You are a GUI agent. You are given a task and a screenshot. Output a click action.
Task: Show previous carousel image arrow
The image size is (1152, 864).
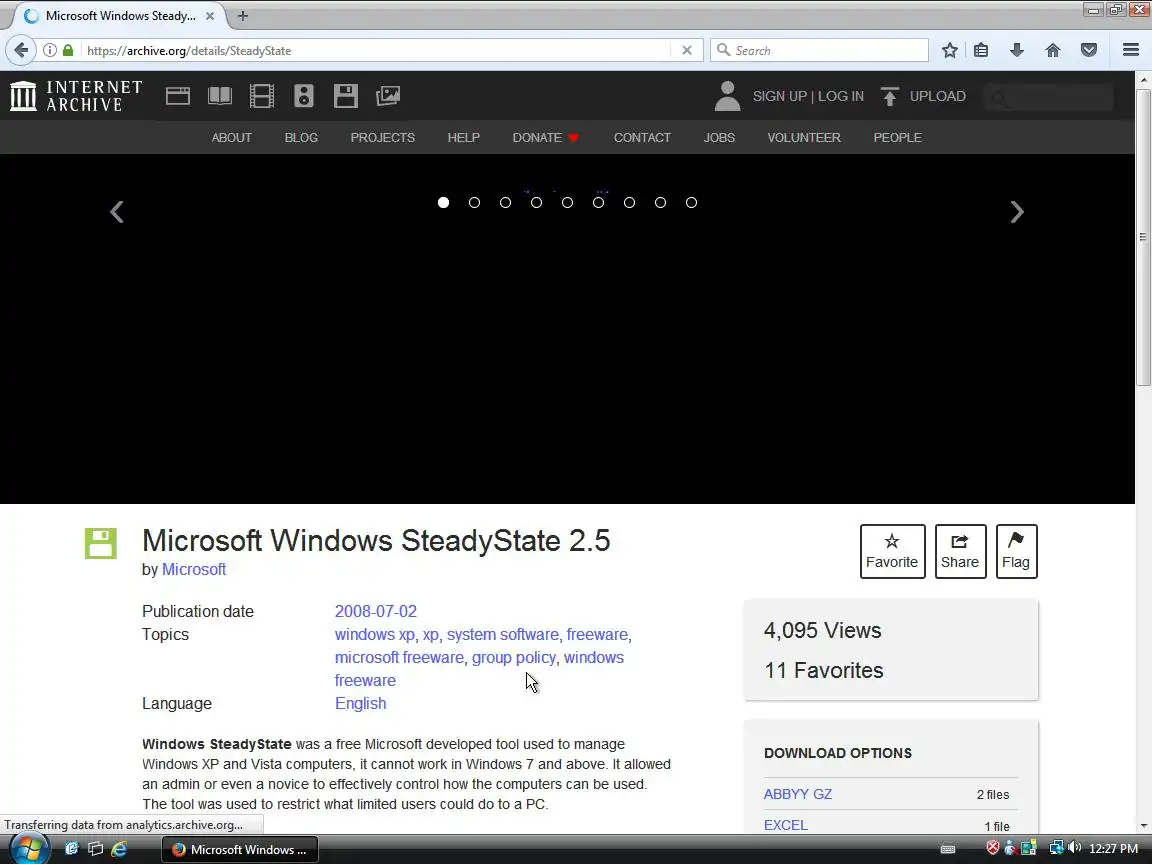pyautogui.click(x=117, y=212)
